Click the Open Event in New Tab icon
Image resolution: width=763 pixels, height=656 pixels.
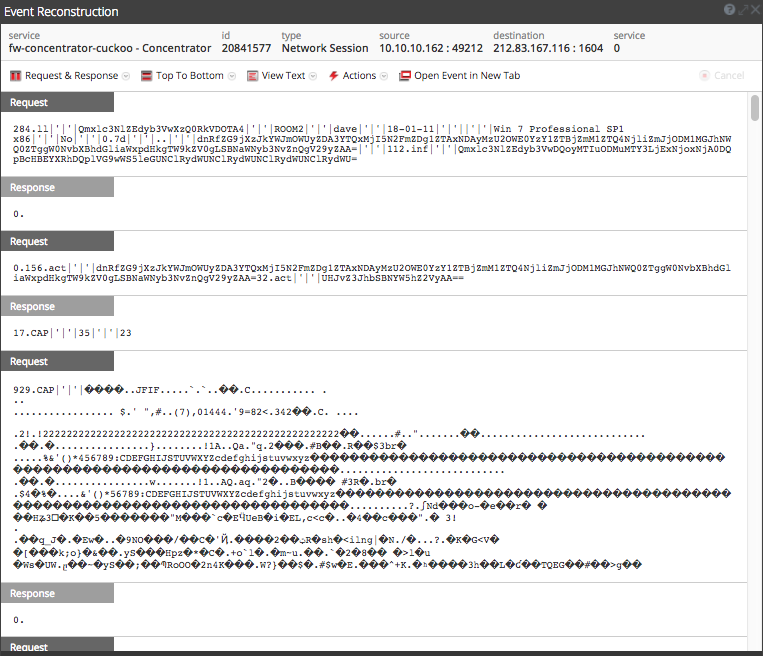pyautogui.click(x=404, y=76)
